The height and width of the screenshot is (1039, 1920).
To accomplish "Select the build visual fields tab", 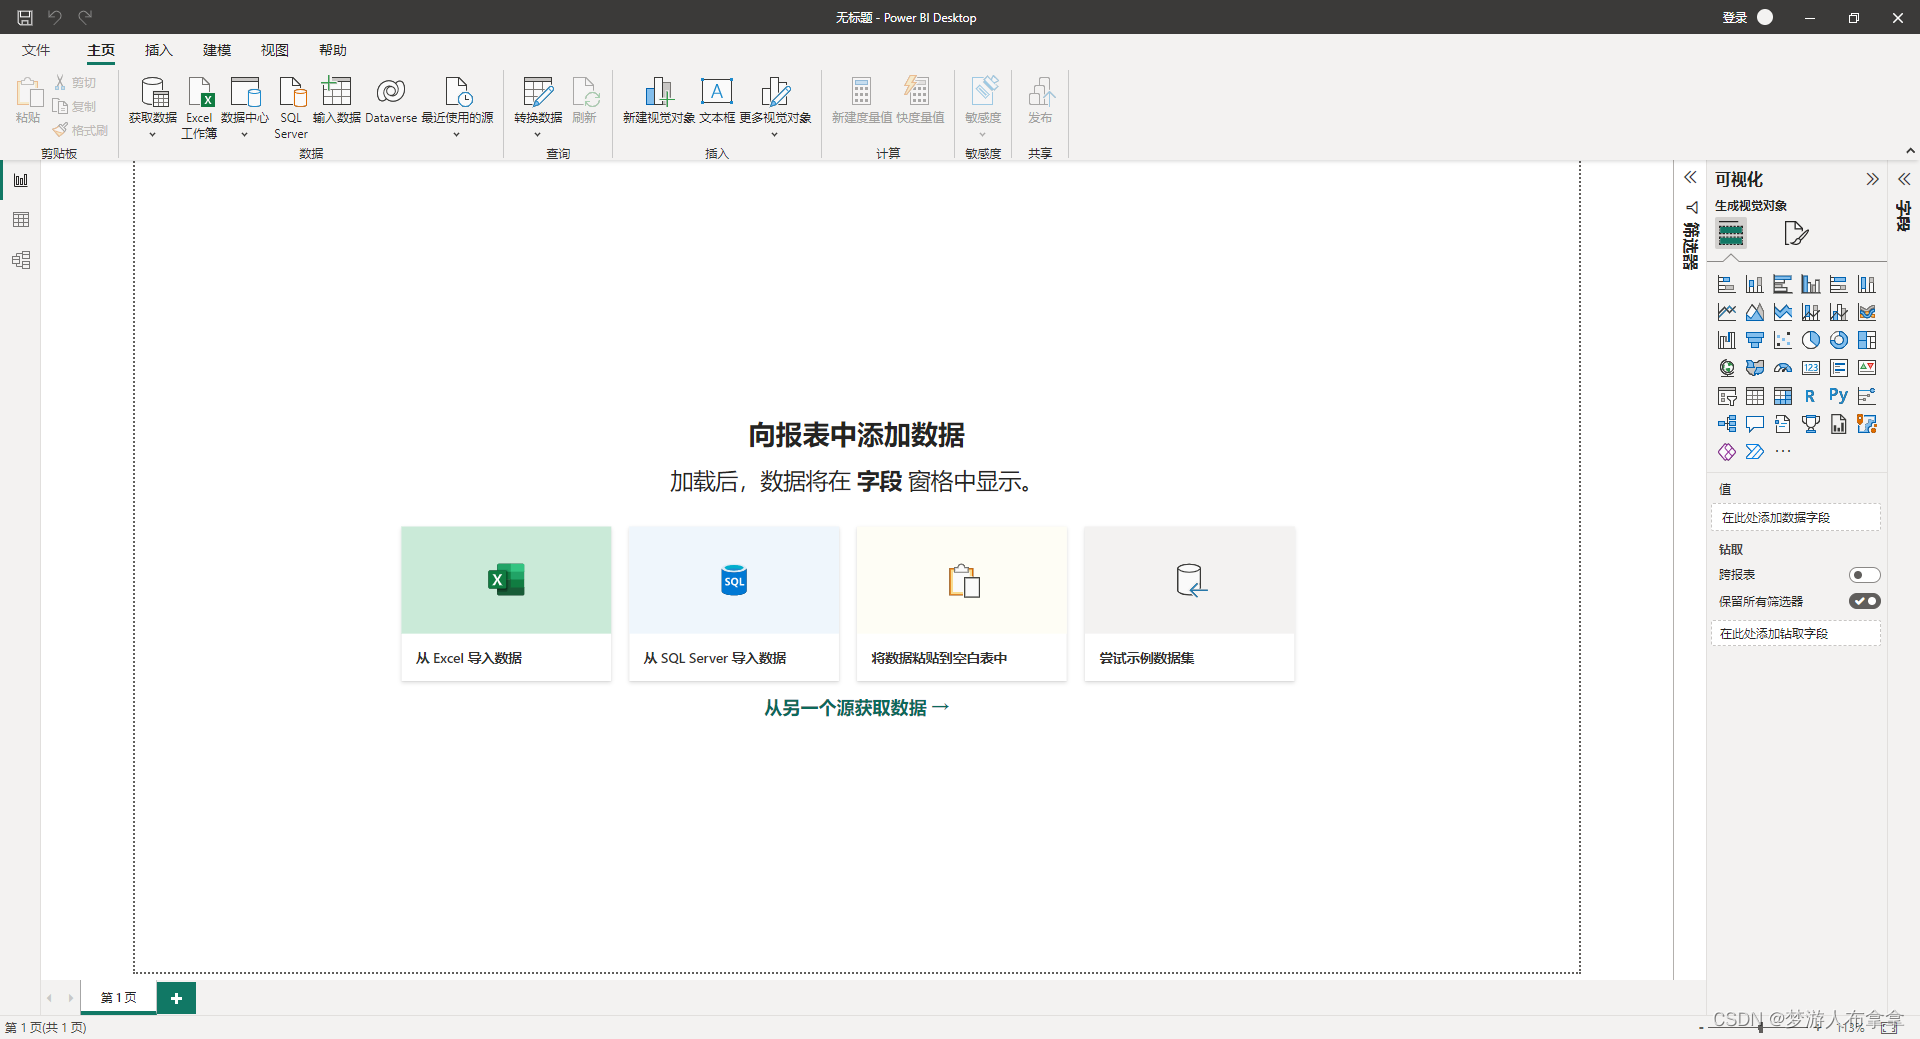I will click(1731, 234).
